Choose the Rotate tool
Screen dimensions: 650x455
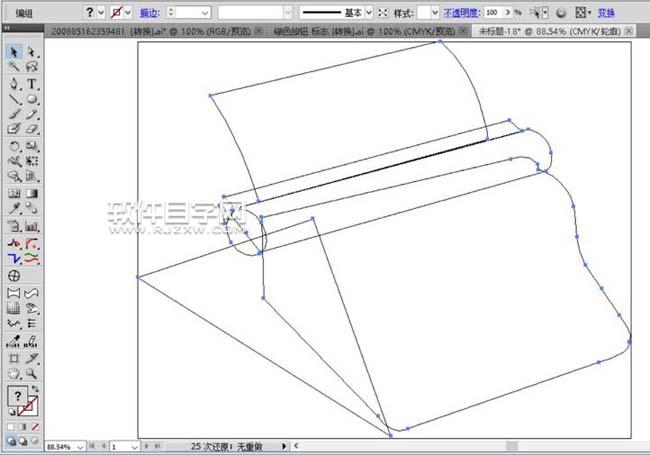[14, 146]
